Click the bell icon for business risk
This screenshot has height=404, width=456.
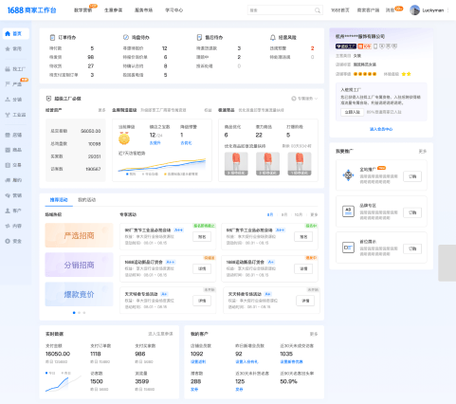click(273, 37)
